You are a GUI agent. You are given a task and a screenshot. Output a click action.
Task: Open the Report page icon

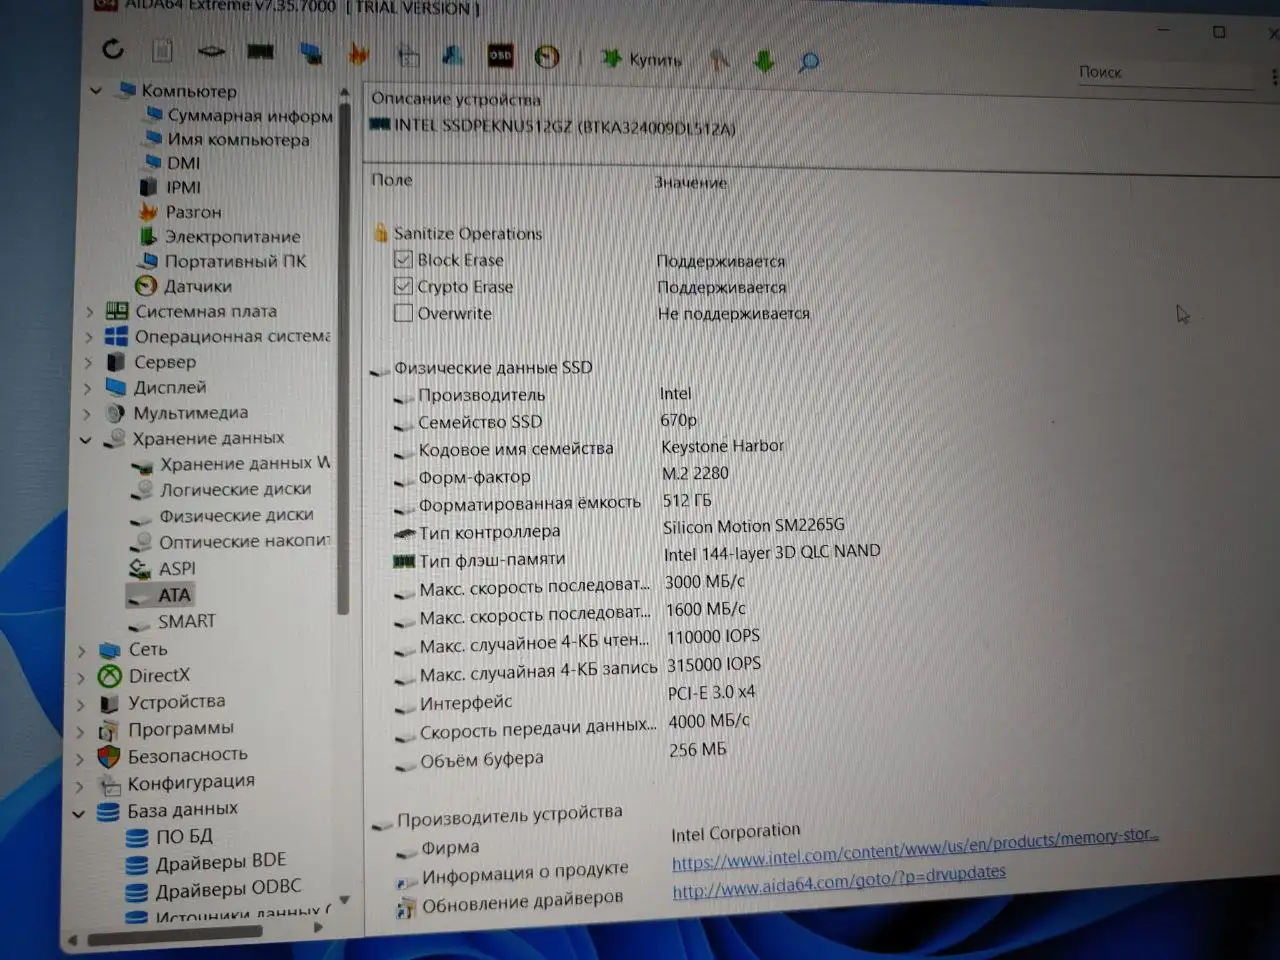162,50
